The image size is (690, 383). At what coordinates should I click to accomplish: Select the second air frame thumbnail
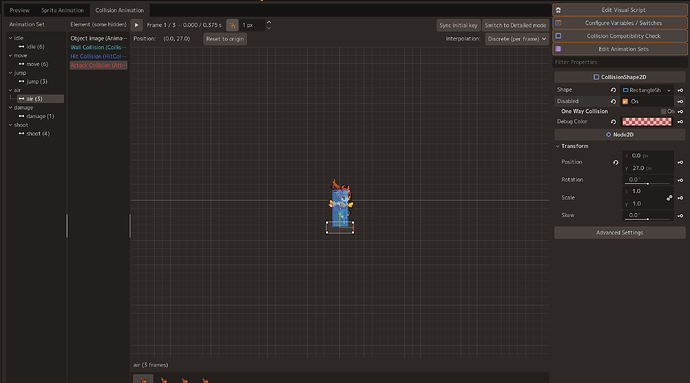164,379
